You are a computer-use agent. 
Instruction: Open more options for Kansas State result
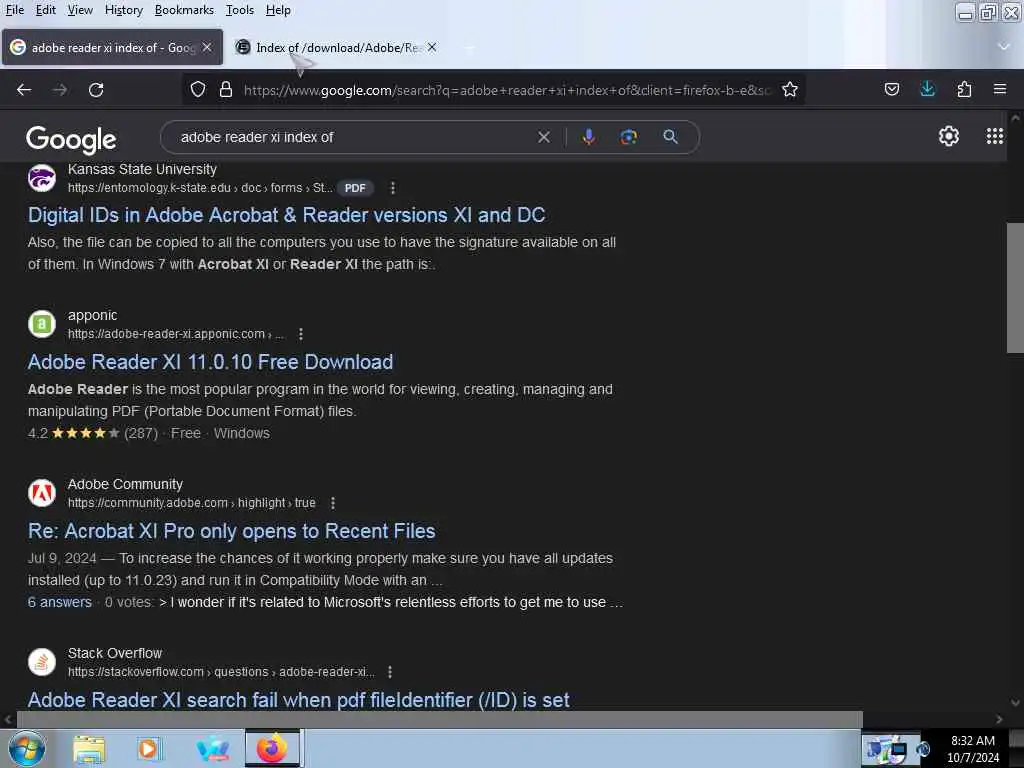[x=392, y=188]
